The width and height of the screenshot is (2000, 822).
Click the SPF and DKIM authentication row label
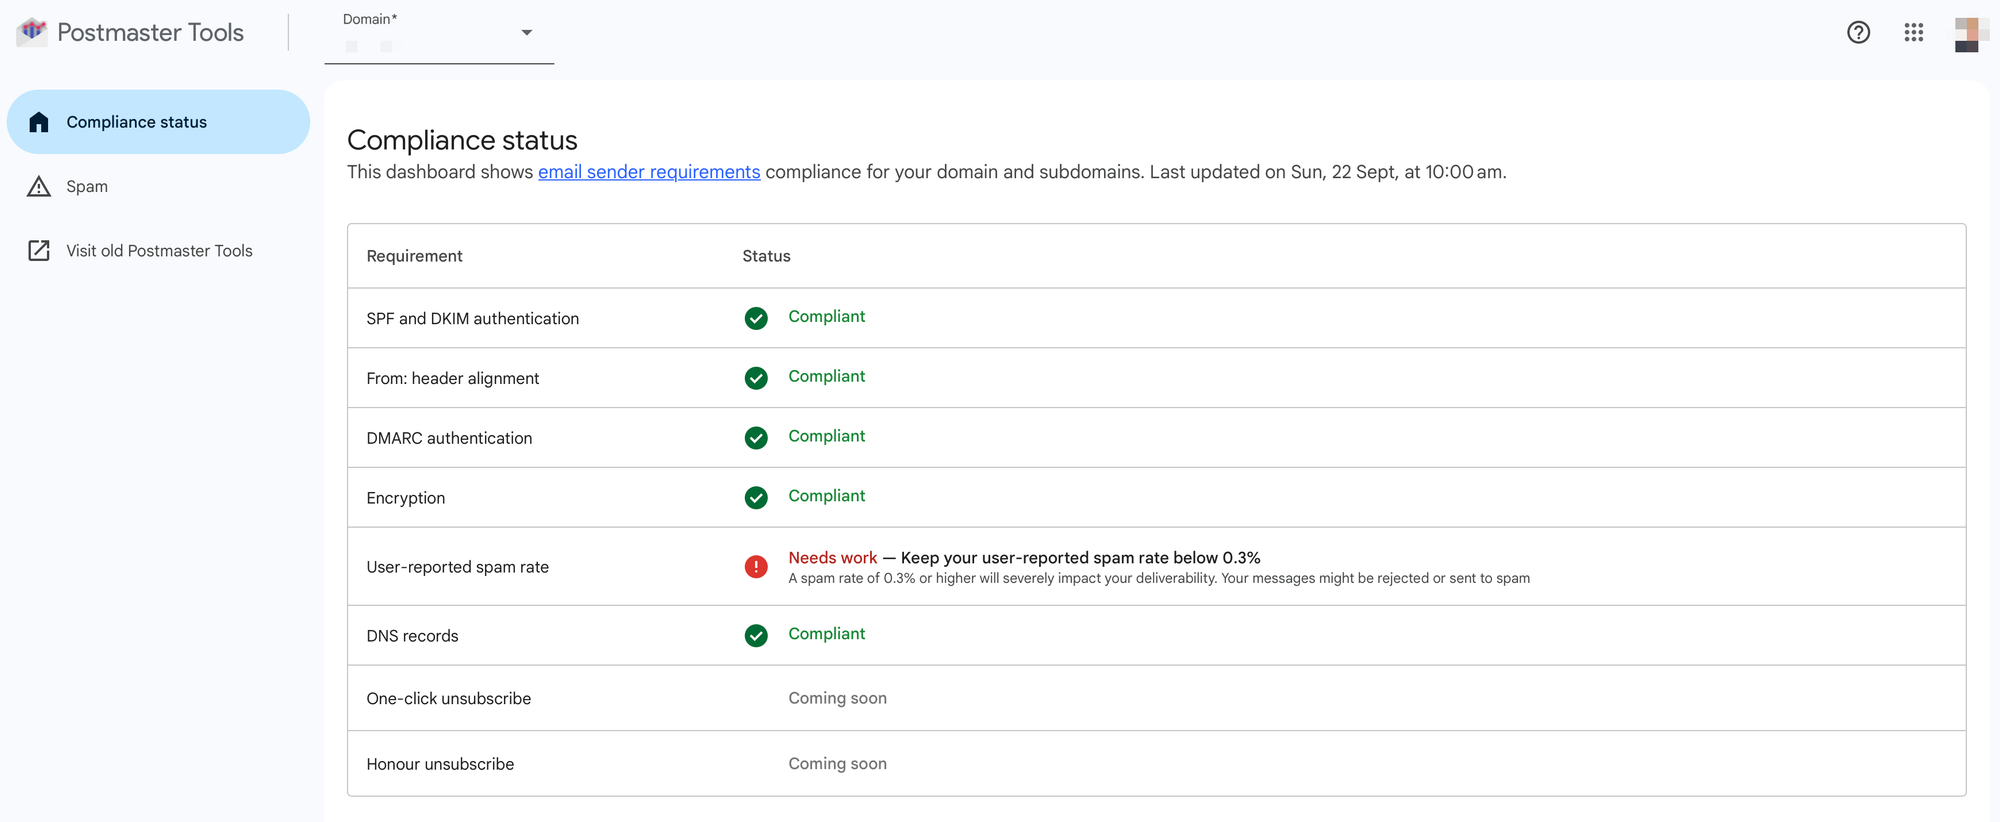472,318
